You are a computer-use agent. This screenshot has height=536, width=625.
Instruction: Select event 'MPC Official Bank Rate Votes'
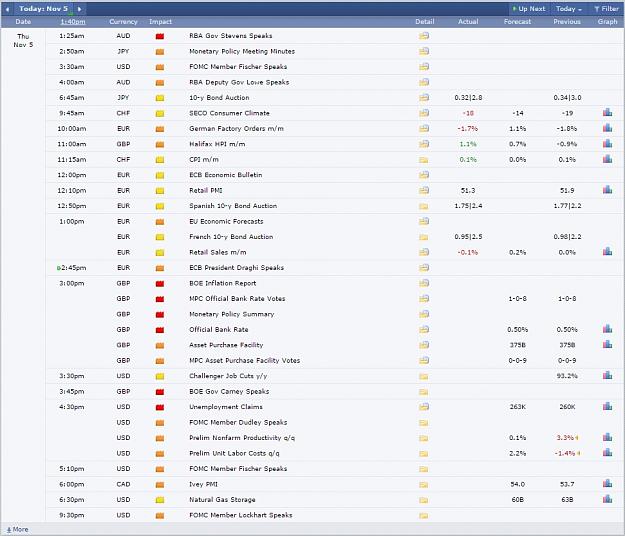pyautogui.click(x=237, y=298)
